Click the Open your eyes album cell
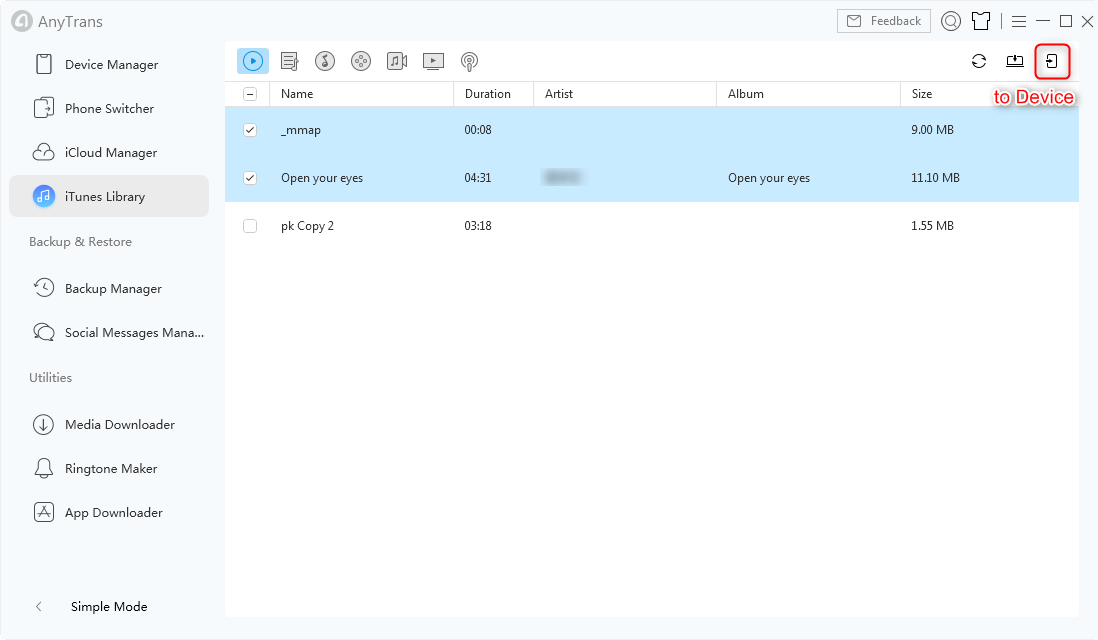 [x=769, y=178]
